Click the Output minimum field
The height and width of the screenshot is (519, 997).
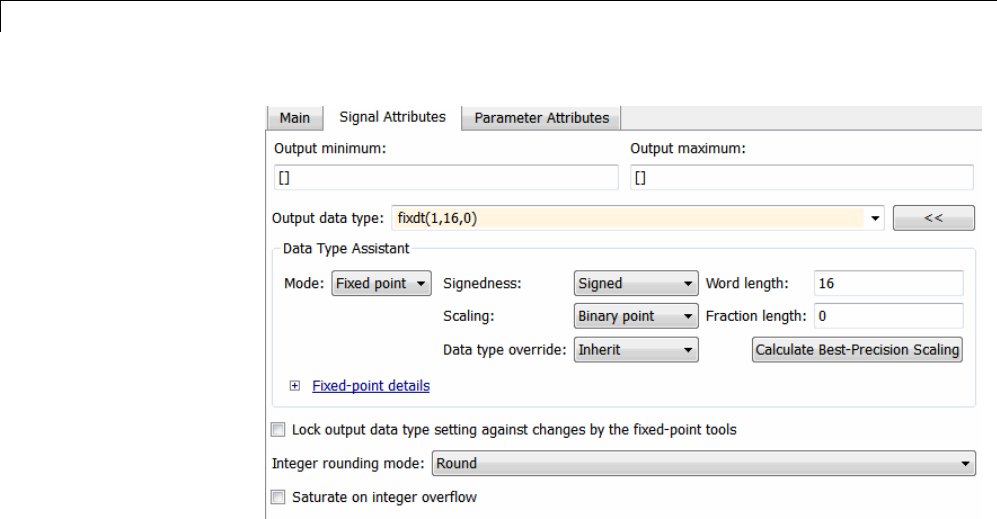[x=446, y=178]
